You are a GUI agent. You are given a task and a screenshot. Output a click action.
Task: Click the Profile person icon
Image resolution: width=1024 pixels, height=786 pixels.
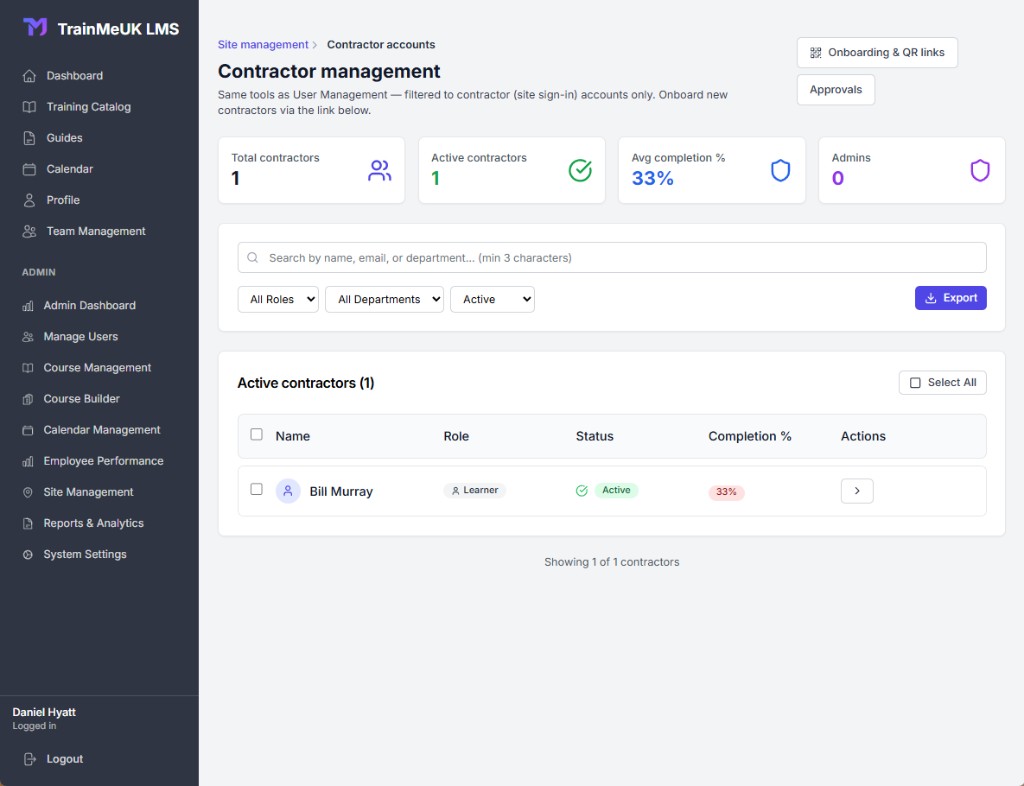[x=29, y=200]
